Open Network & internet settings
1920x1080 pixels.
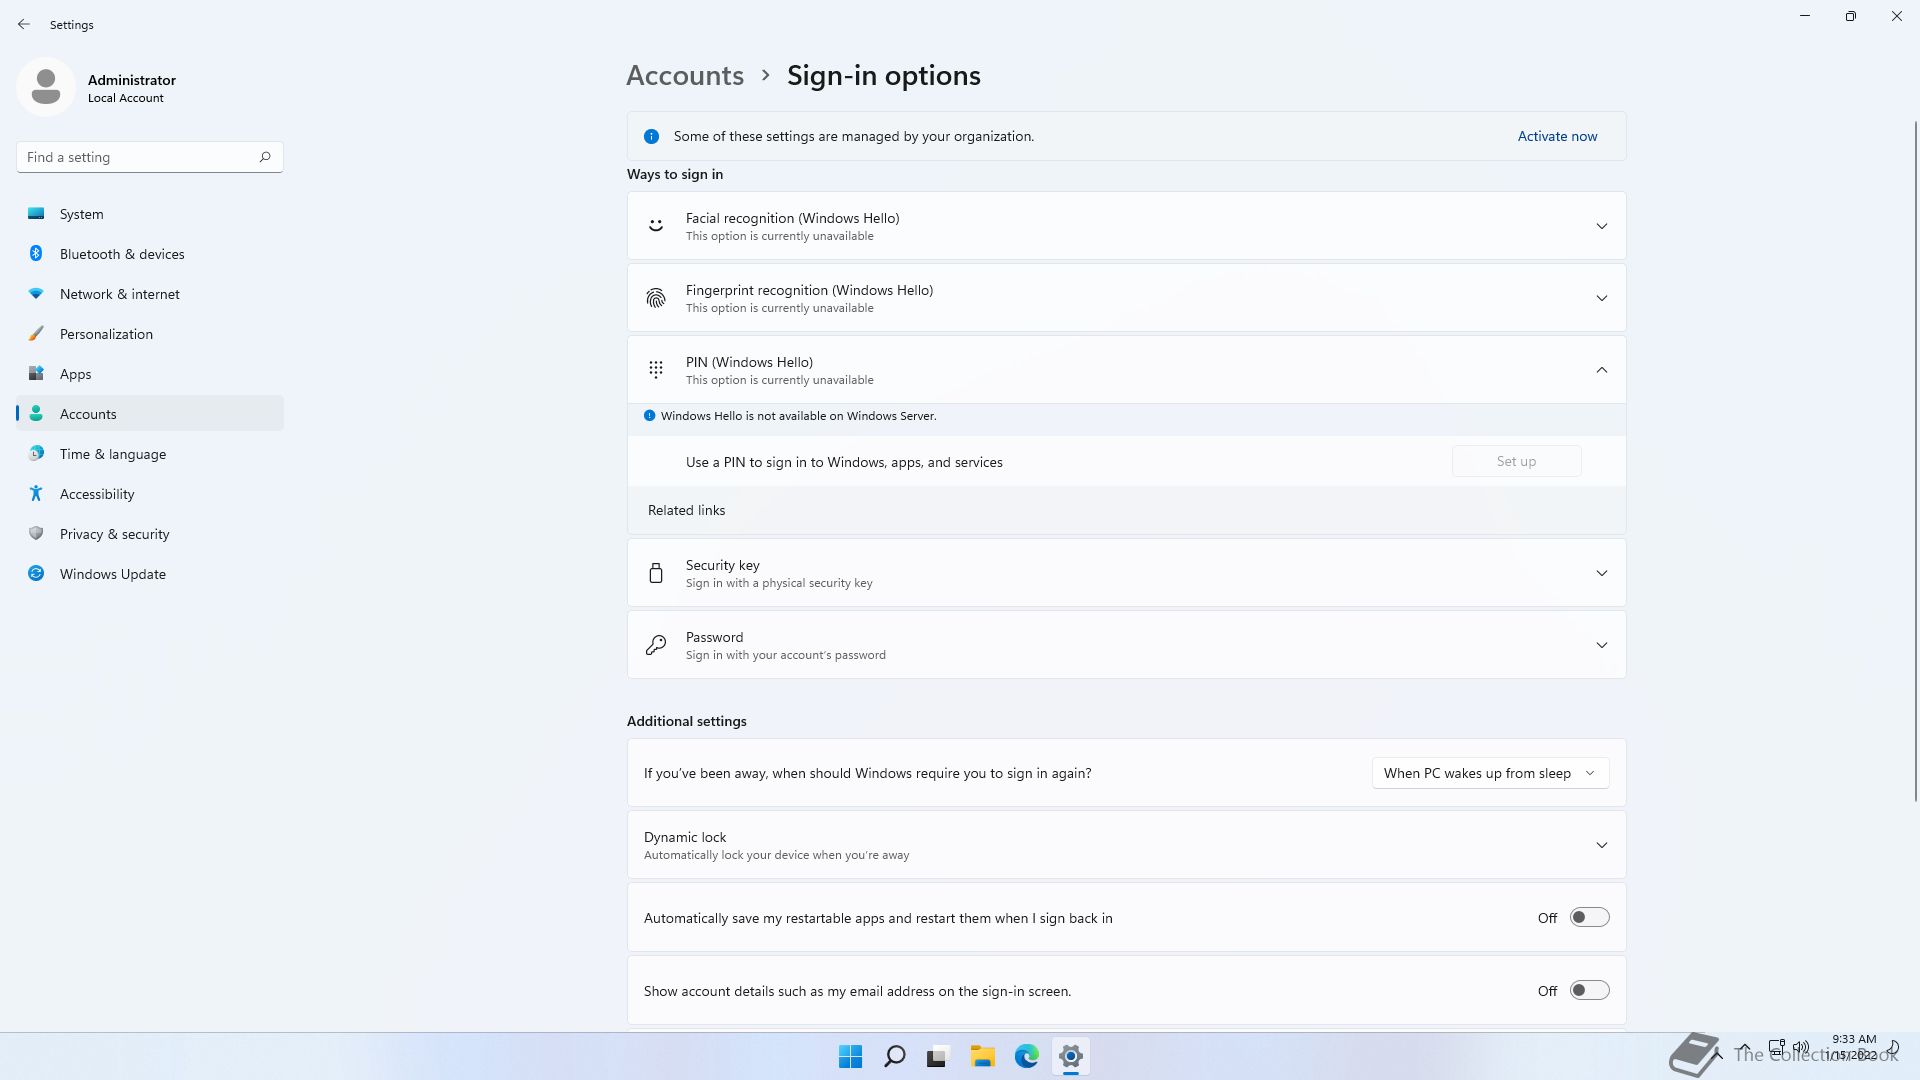tap(150, 293)
